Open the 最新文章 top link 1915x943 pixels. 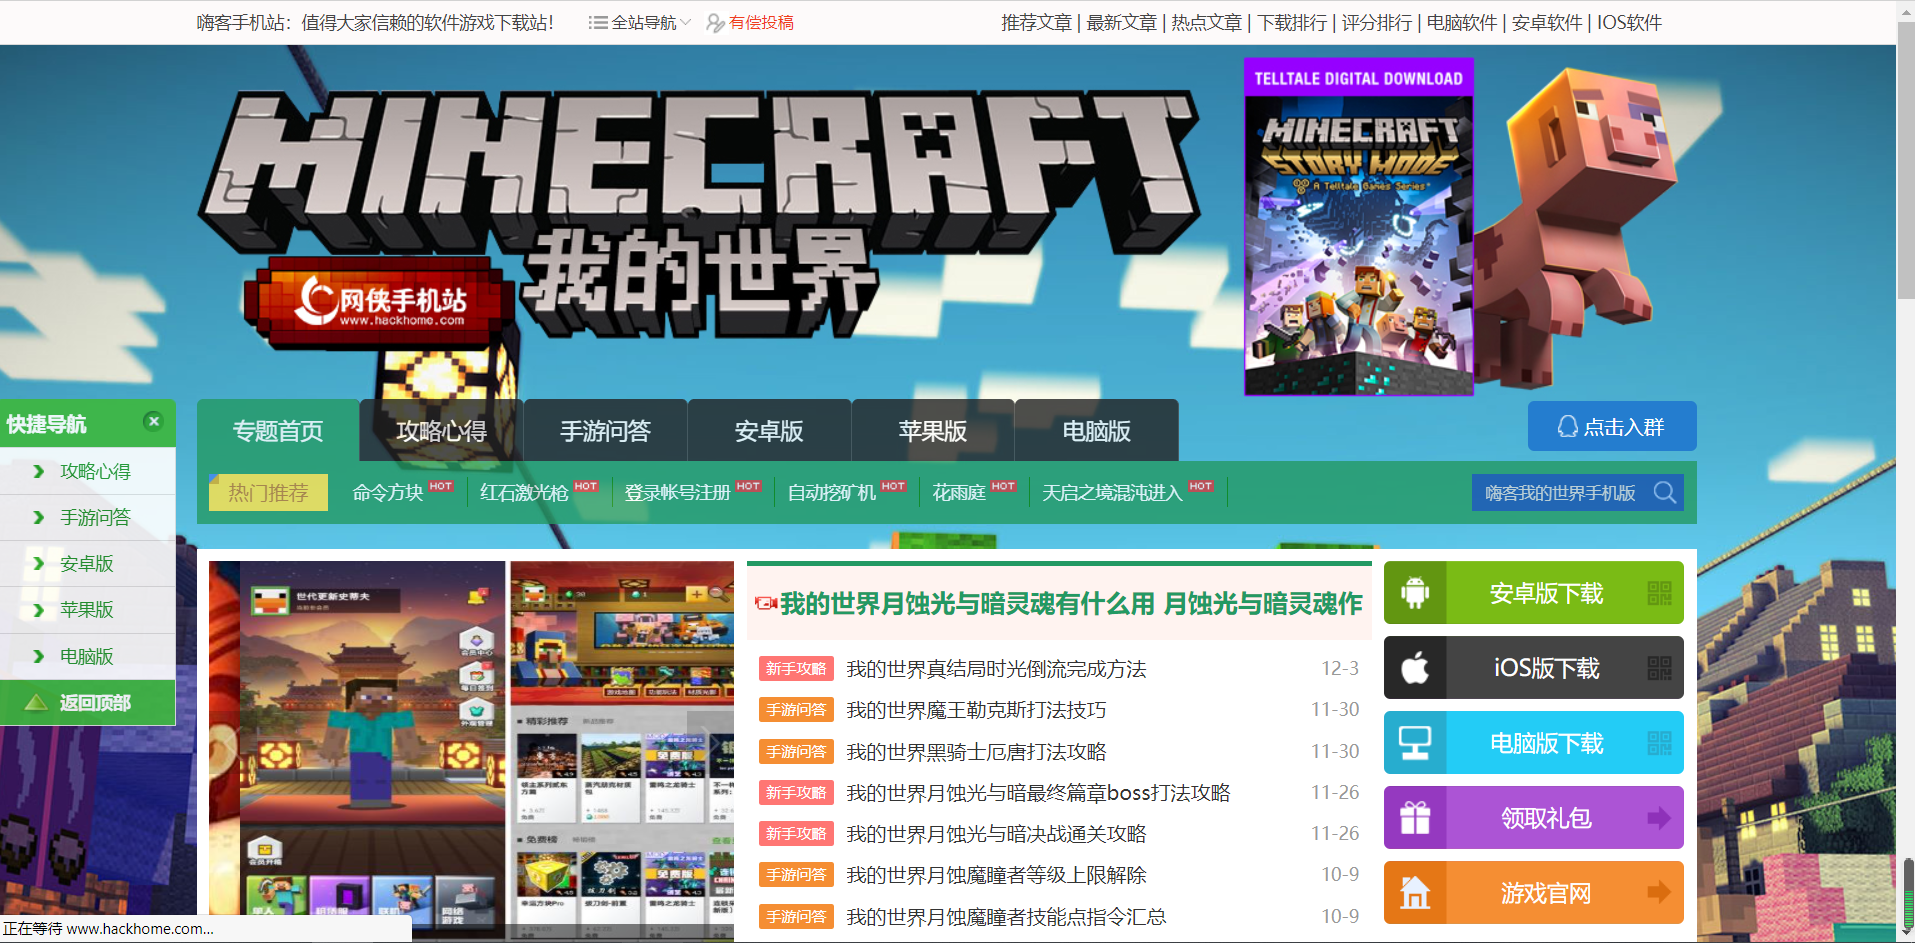coord(1121,22)
